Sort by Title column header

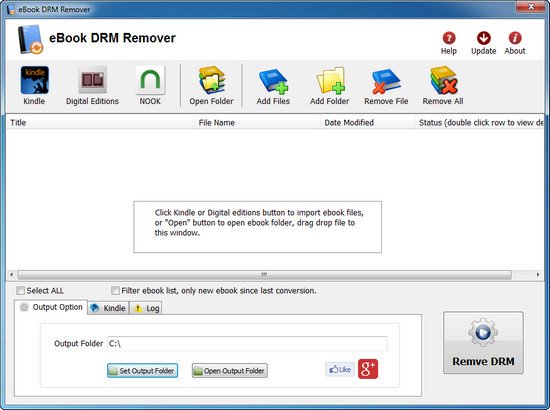pos(100,123)
